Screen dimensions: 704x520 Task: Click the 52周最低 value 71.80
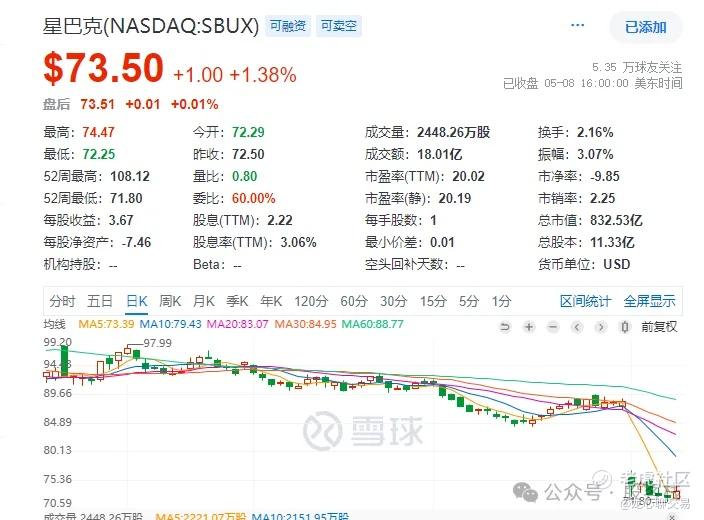click(x=126, y=198)
